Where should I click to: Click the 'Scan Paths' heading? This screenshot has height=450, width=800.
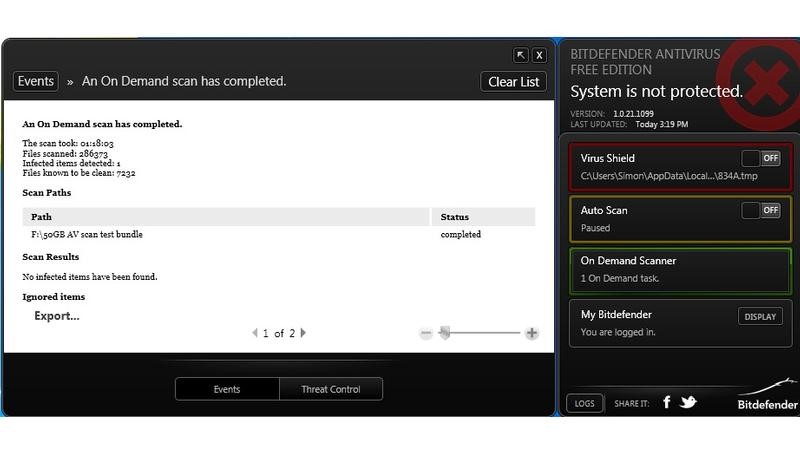click(x=46, y=193)
